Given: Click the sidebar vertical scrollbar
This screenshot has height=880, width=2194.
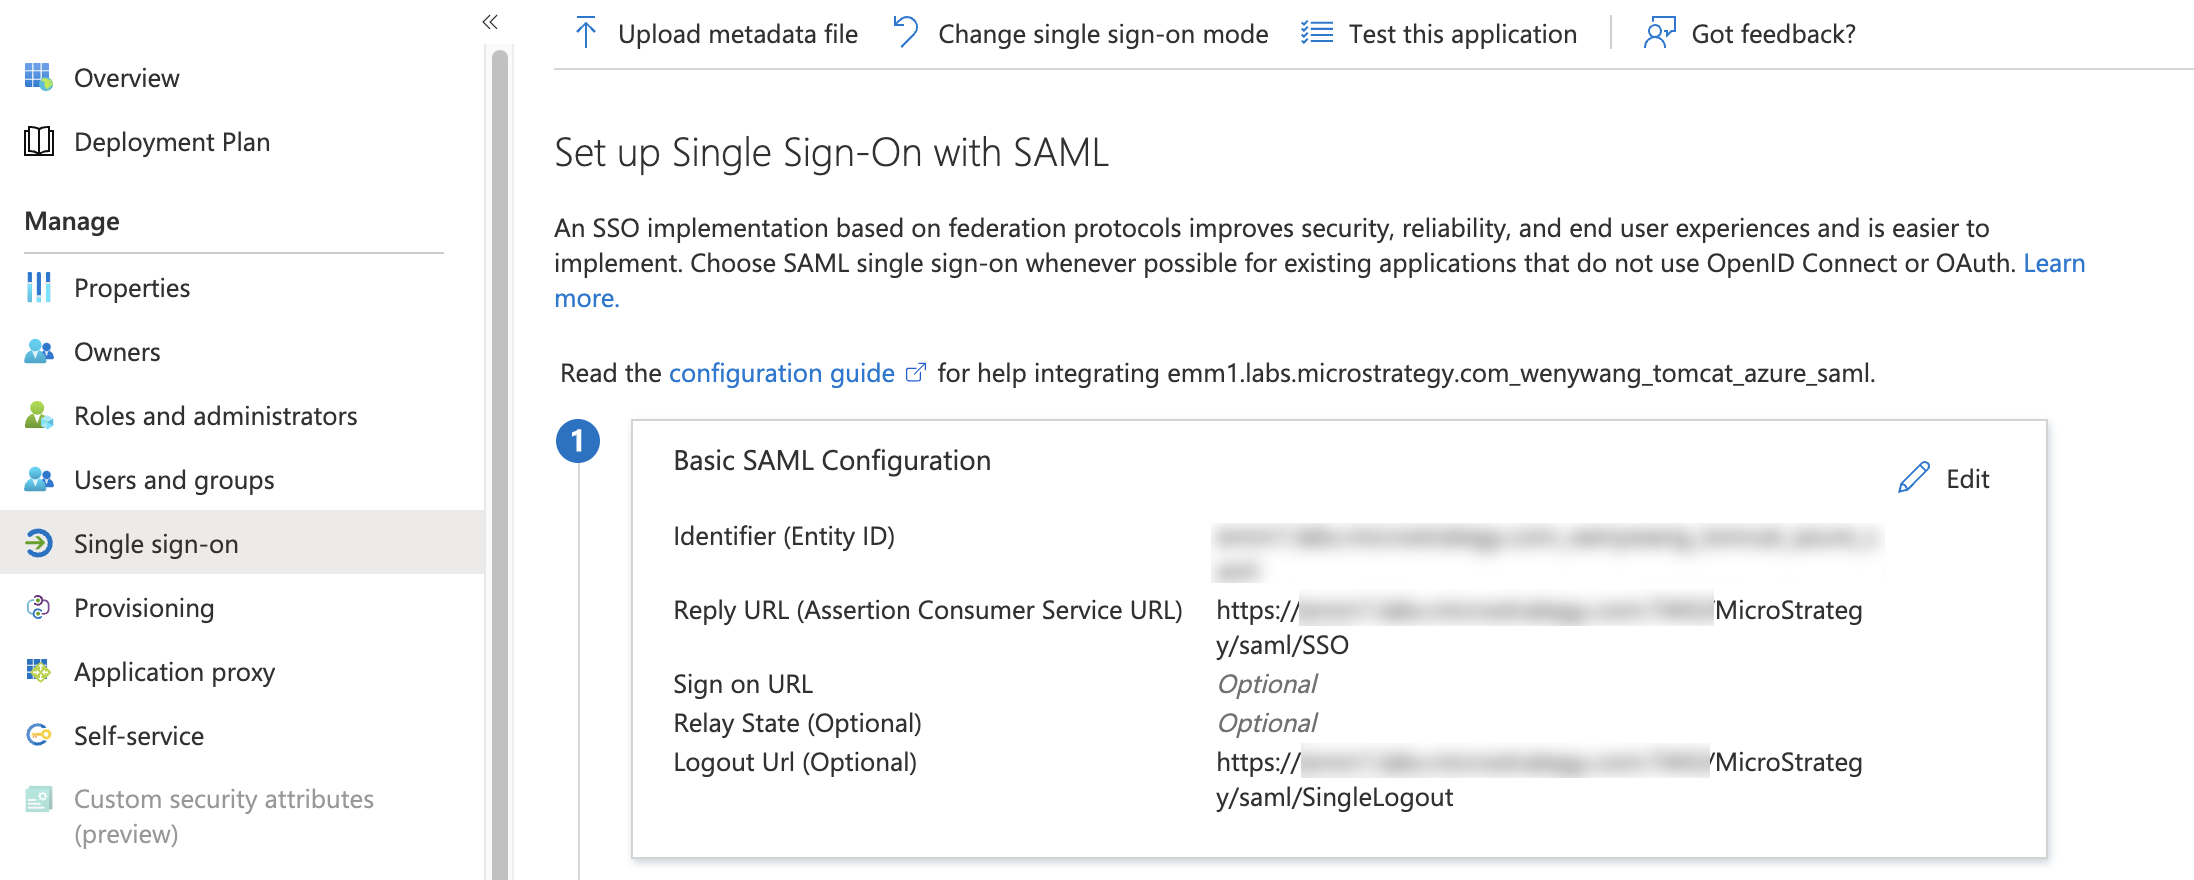Looking at the screenshot, I should pyautogui.click(x=500, y=450).
